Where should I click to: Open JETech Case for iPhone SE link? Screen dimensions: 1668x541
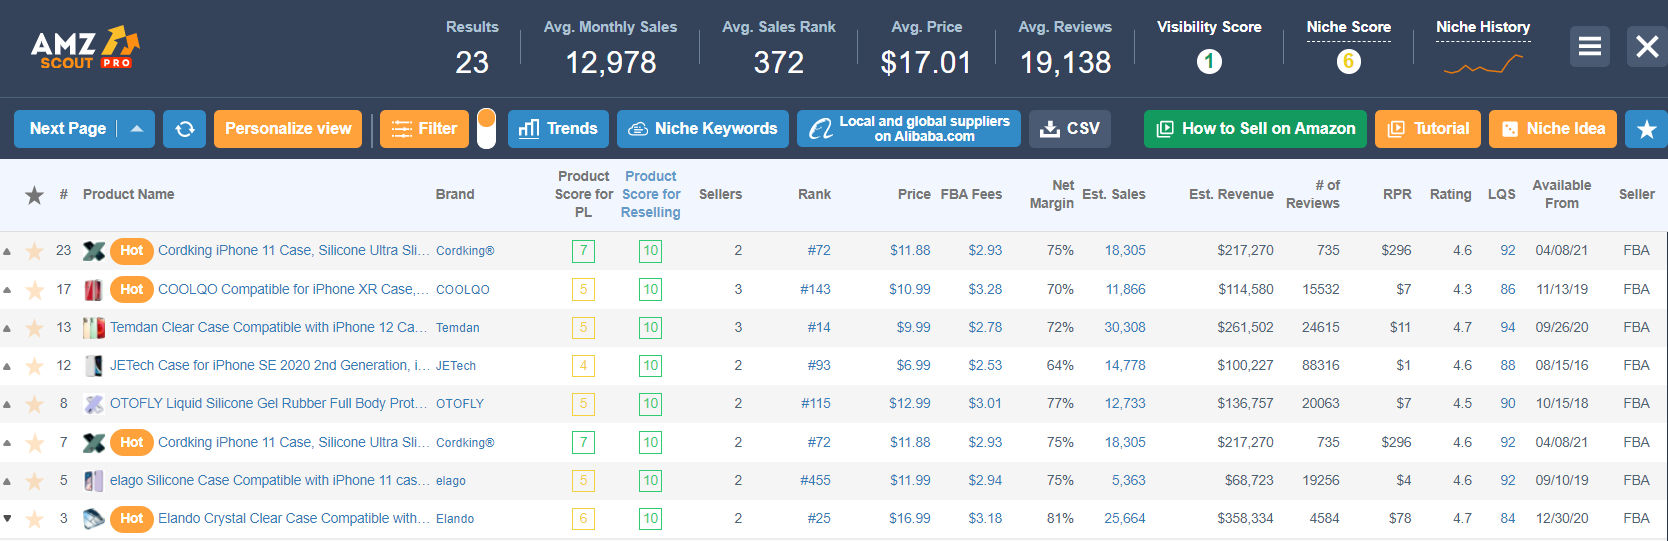click(x=270, y=365)
